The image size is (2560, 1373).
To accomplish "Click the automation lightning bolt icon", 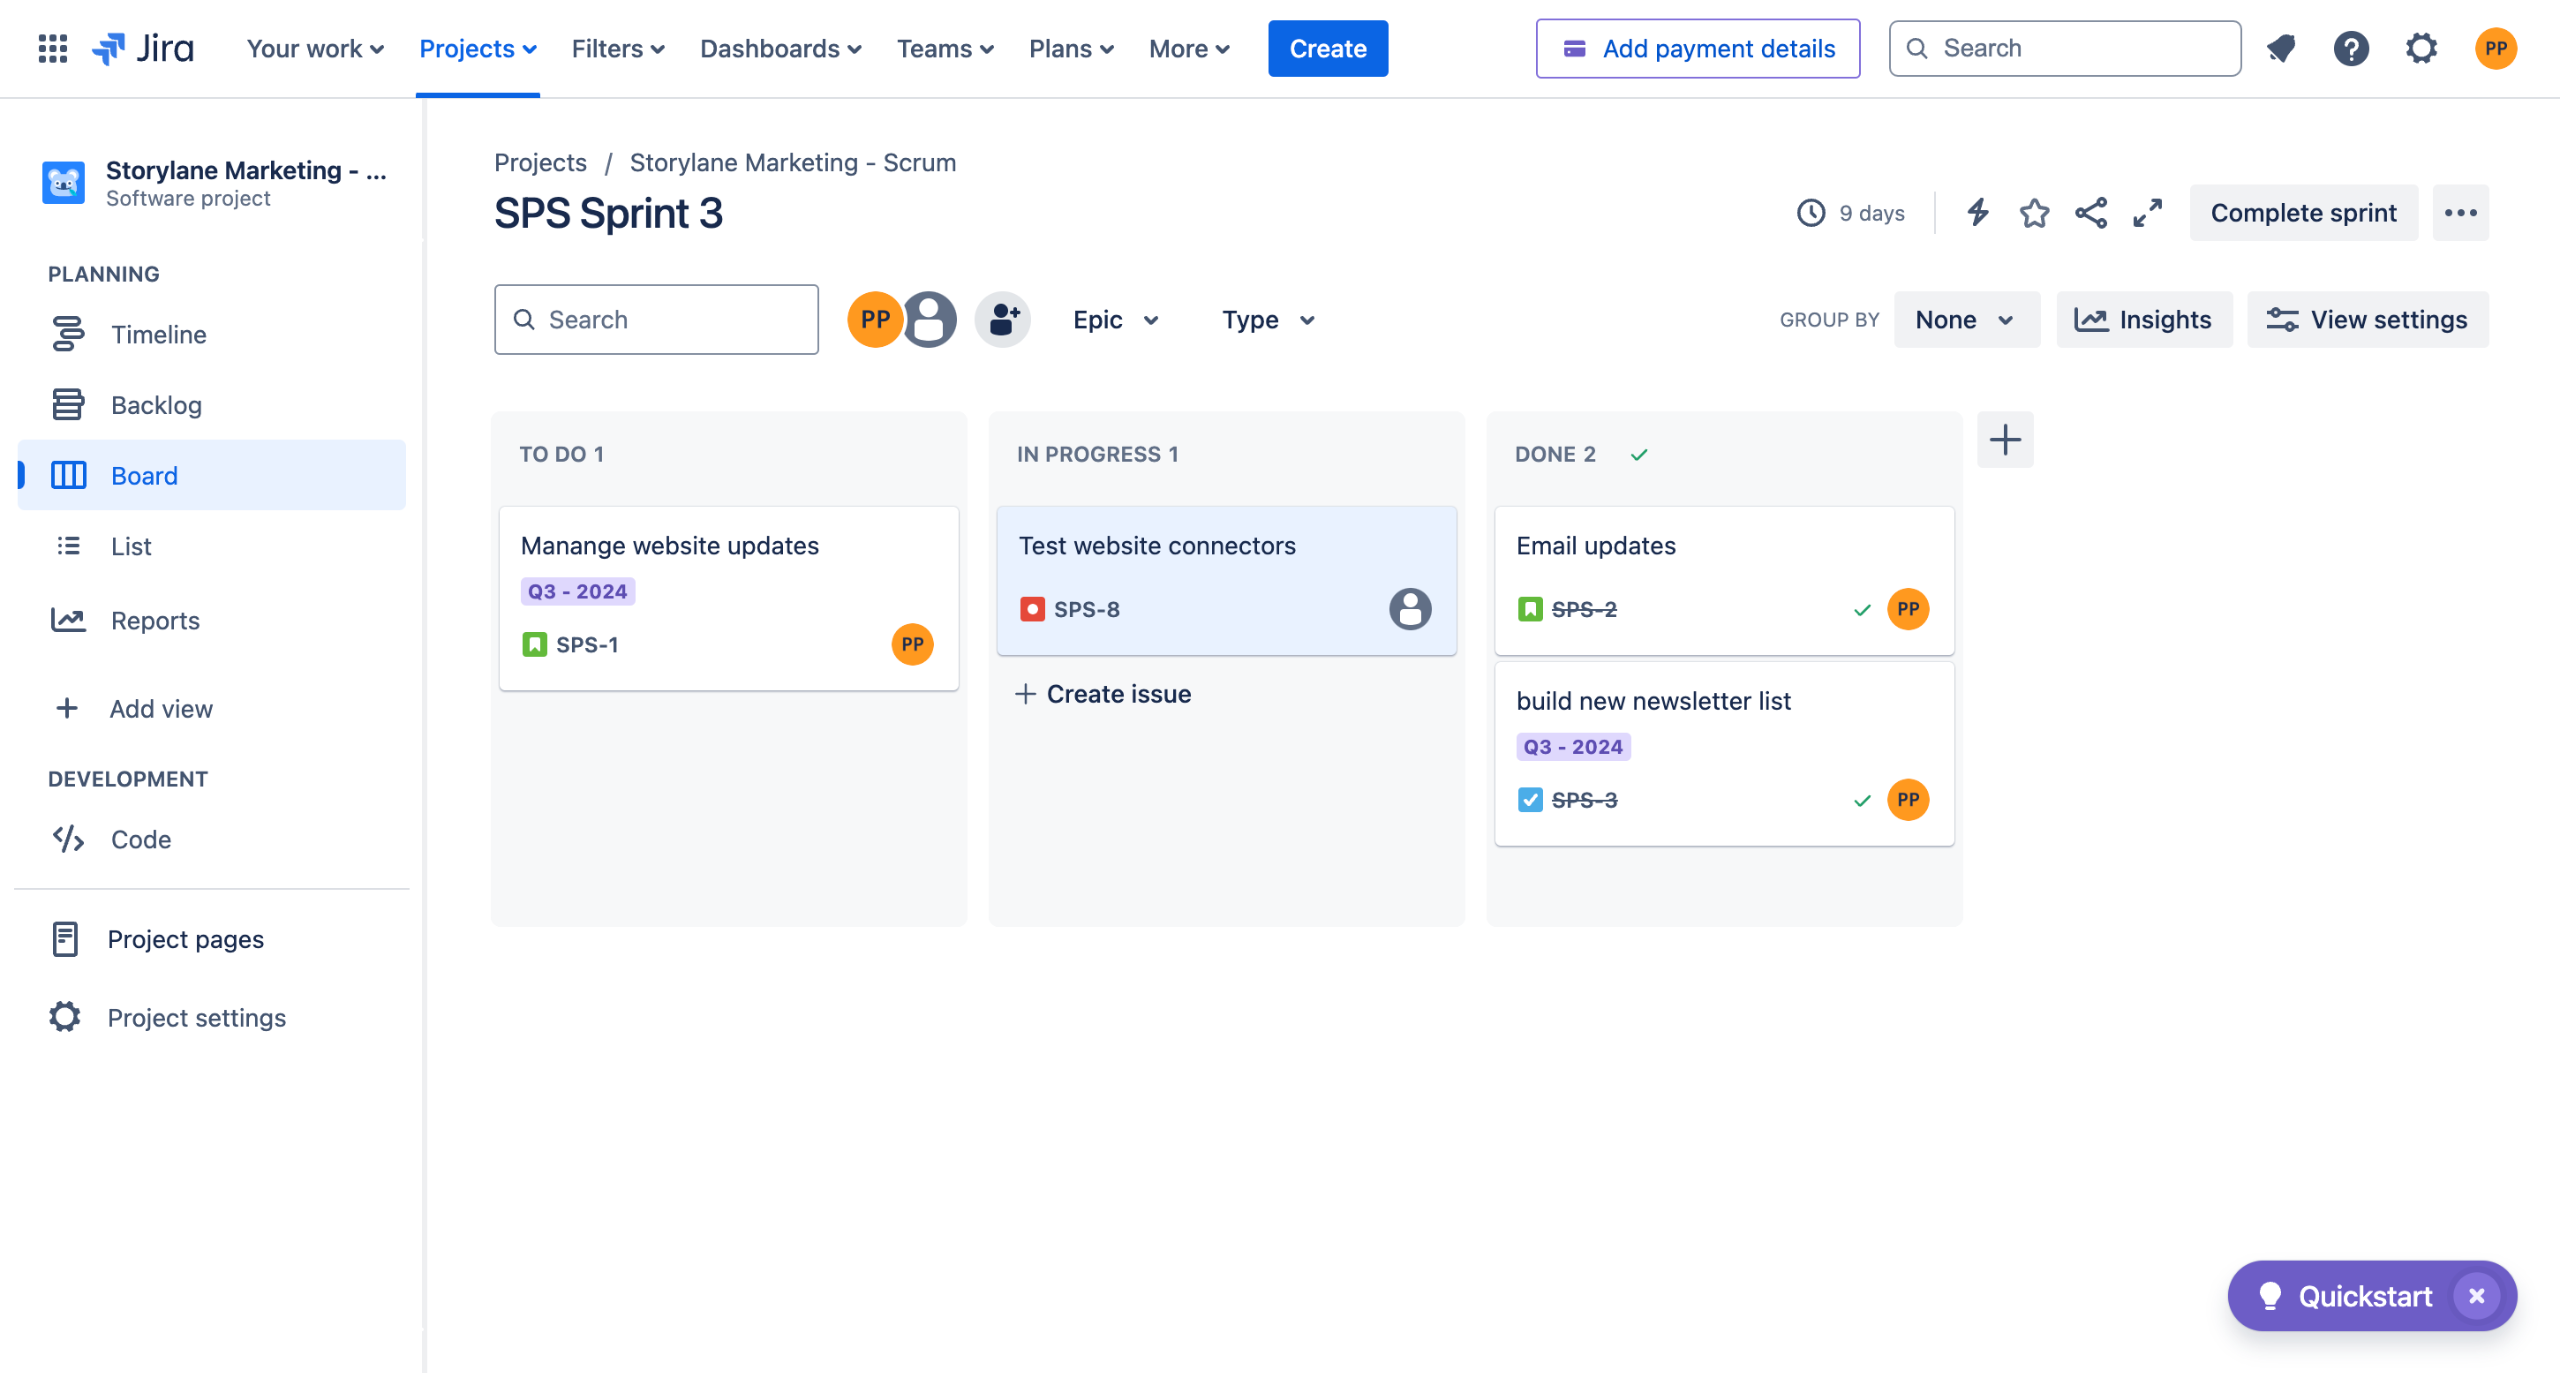I will (x=1977, y=213).
